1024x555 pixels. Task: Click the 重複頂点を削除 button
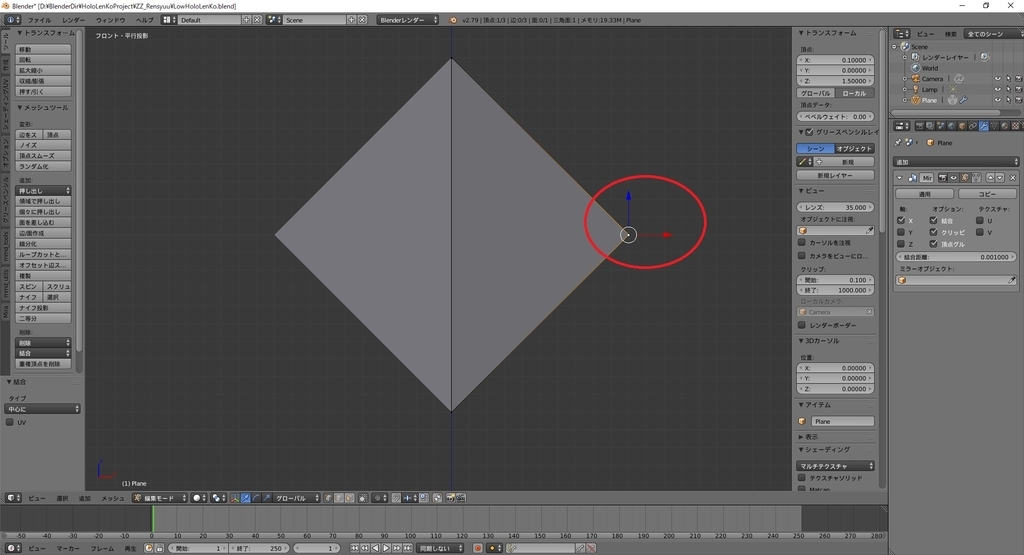43,364
